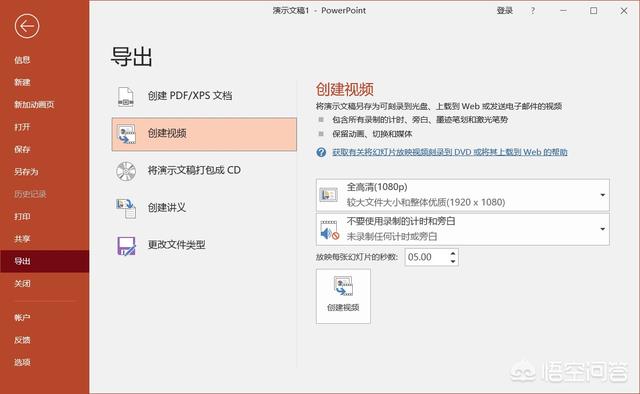Open 新加动画页 from the sidebar

click(x=34, y=105)
